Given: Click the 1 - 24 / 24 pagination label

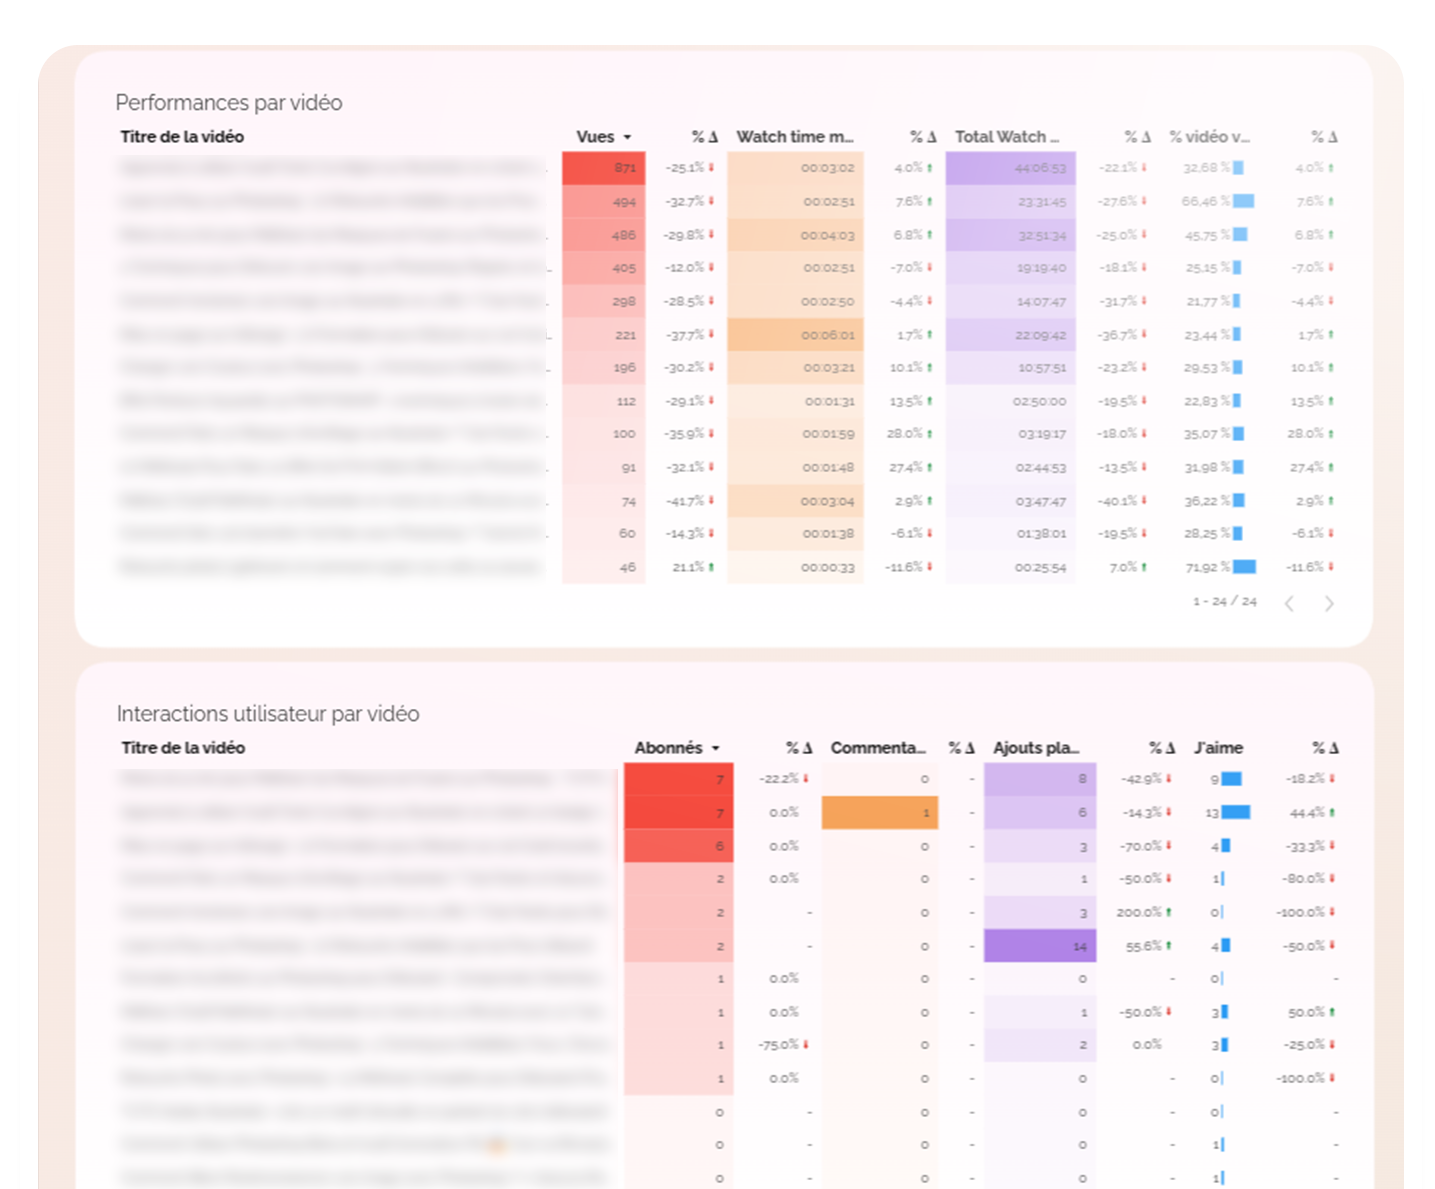Looking at the screenshot, I should [x=1222, y=602].
